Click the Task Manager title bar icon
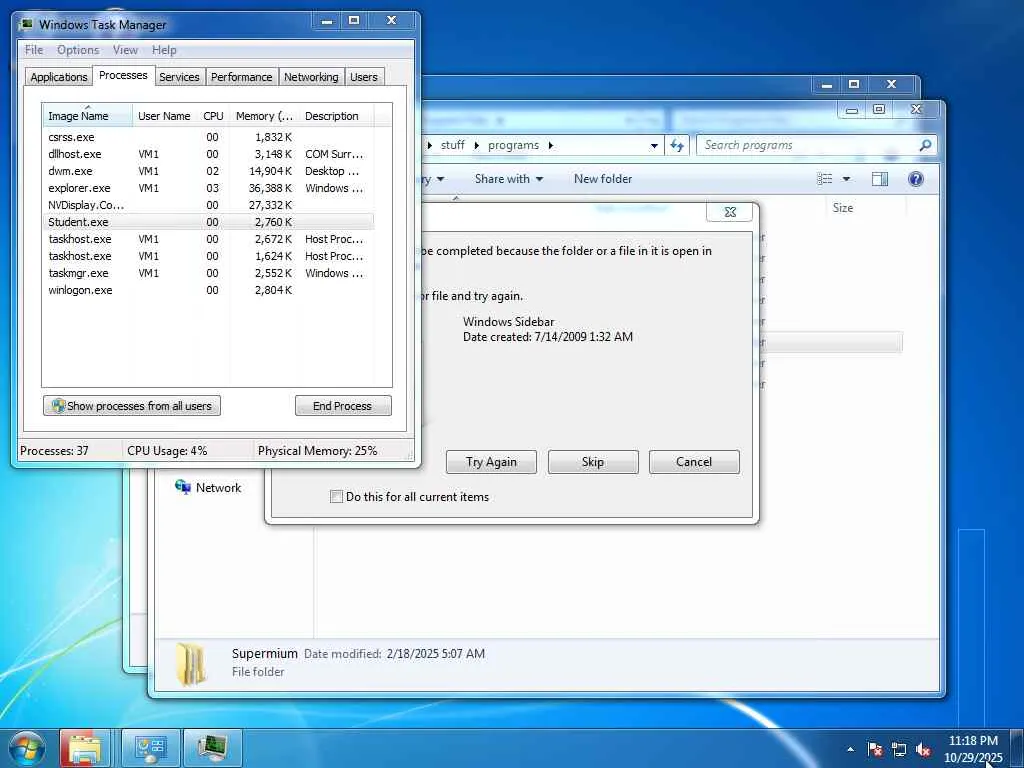The width and height of the screenshot is (1024, 768). pos(26,25)
